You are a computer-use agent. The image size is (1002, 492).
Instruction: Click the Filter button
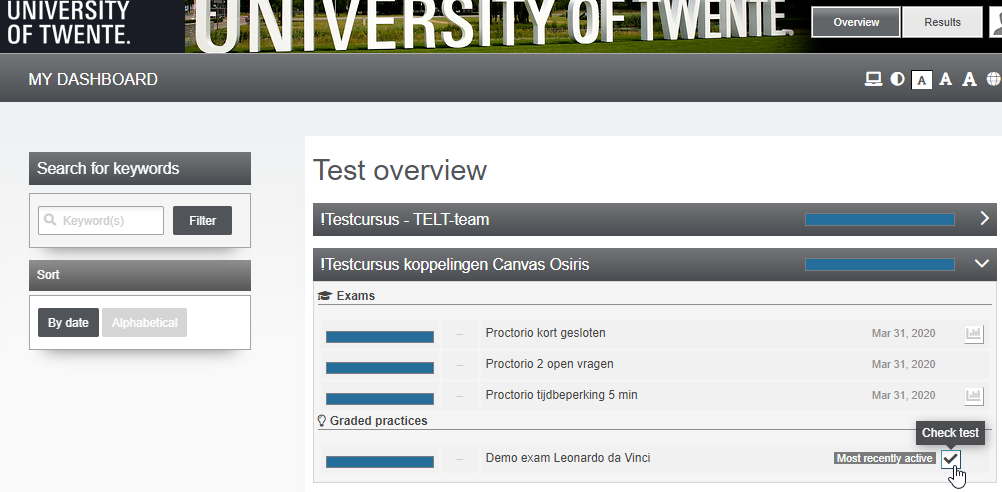click(x=203, y=220)
